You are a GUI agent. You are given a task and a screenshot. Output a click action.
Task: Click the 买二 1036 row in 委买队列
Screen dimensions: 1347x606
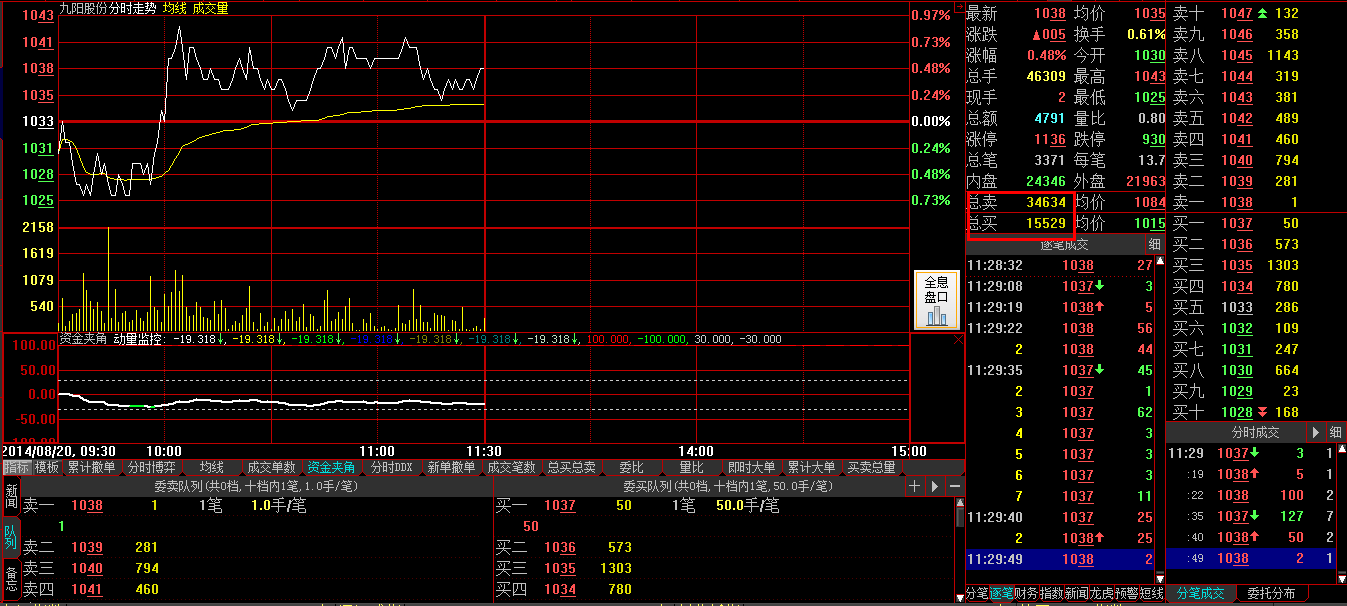pos(725,547)
